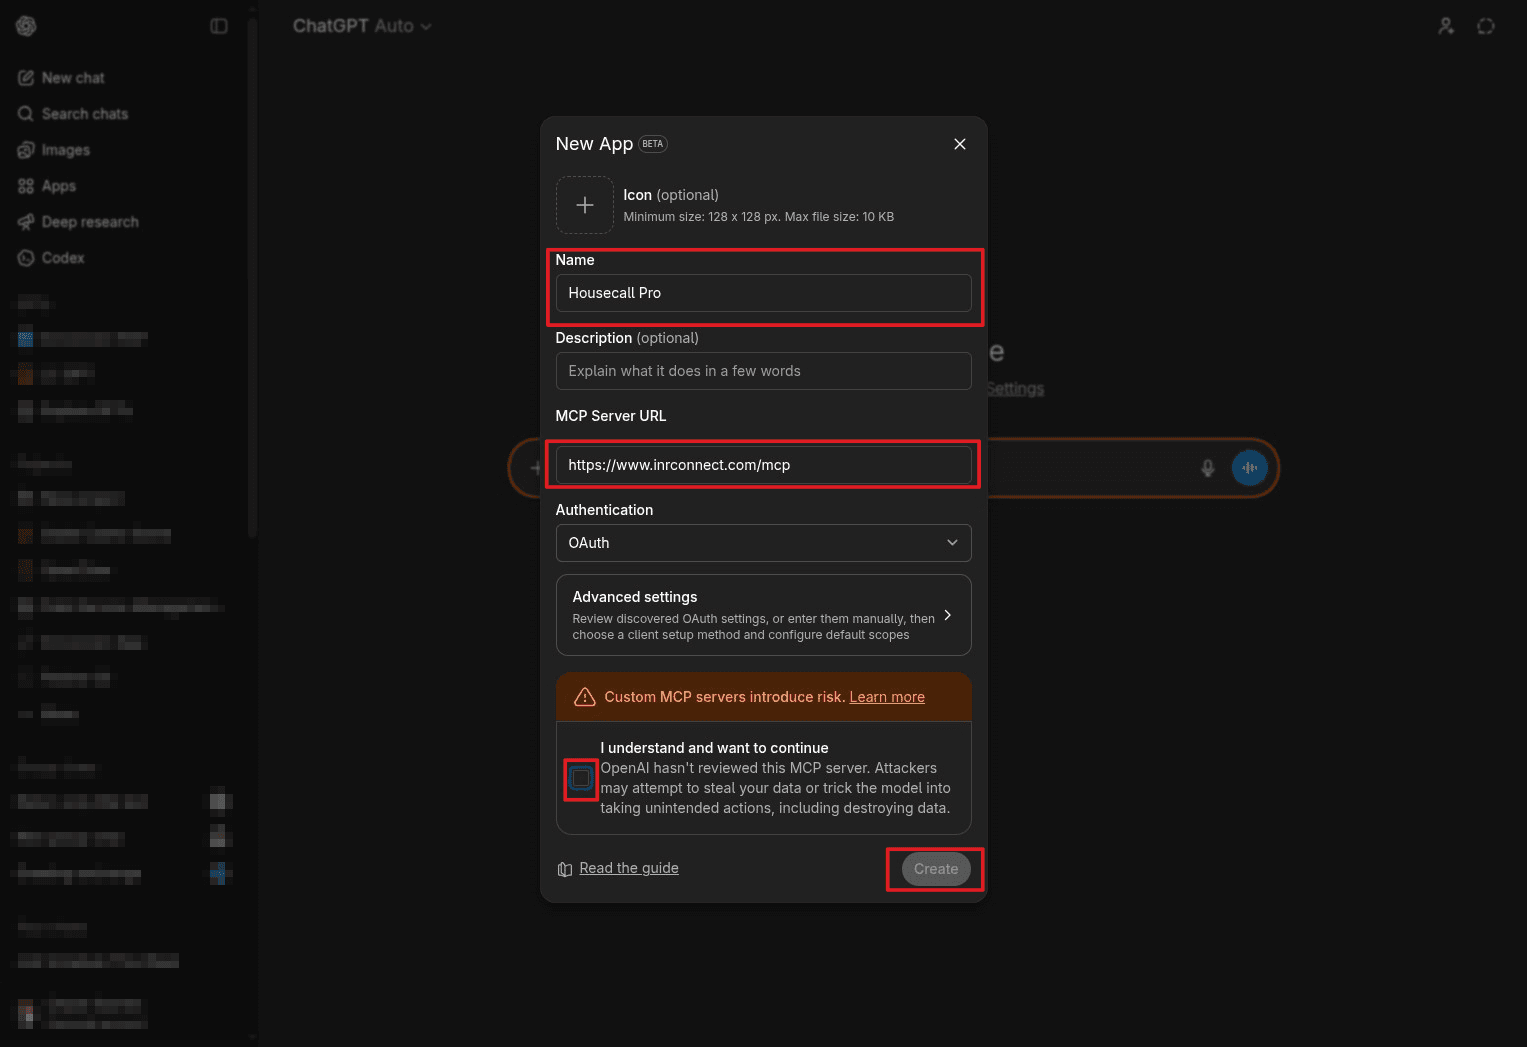Start voice mode from the chat bar
Screen dimensions: 1527x1047
(1249, 467)
